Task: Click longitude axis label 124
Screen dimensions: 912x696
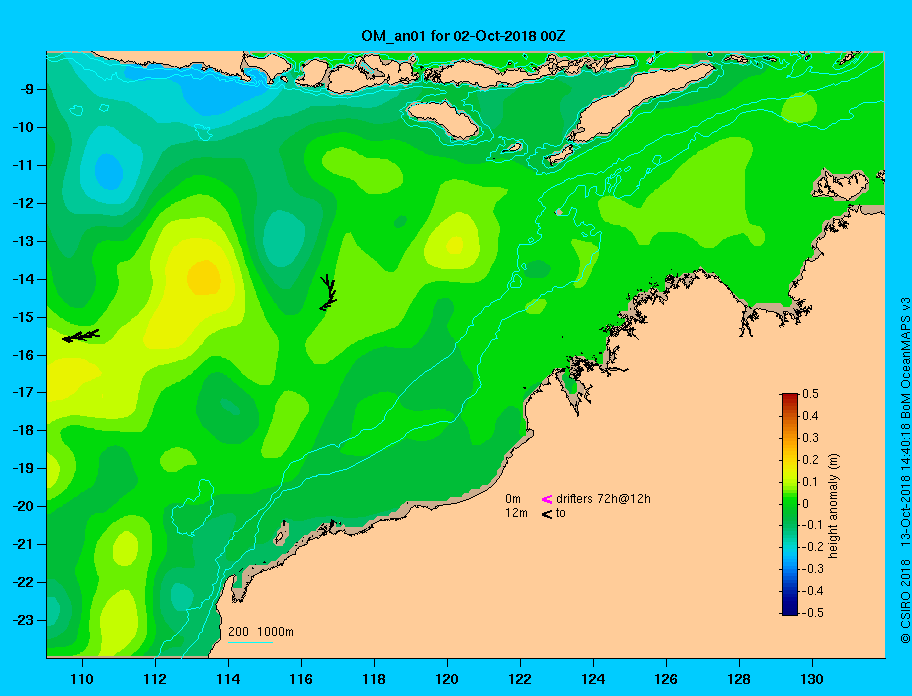Action: [x=593, y=679]
